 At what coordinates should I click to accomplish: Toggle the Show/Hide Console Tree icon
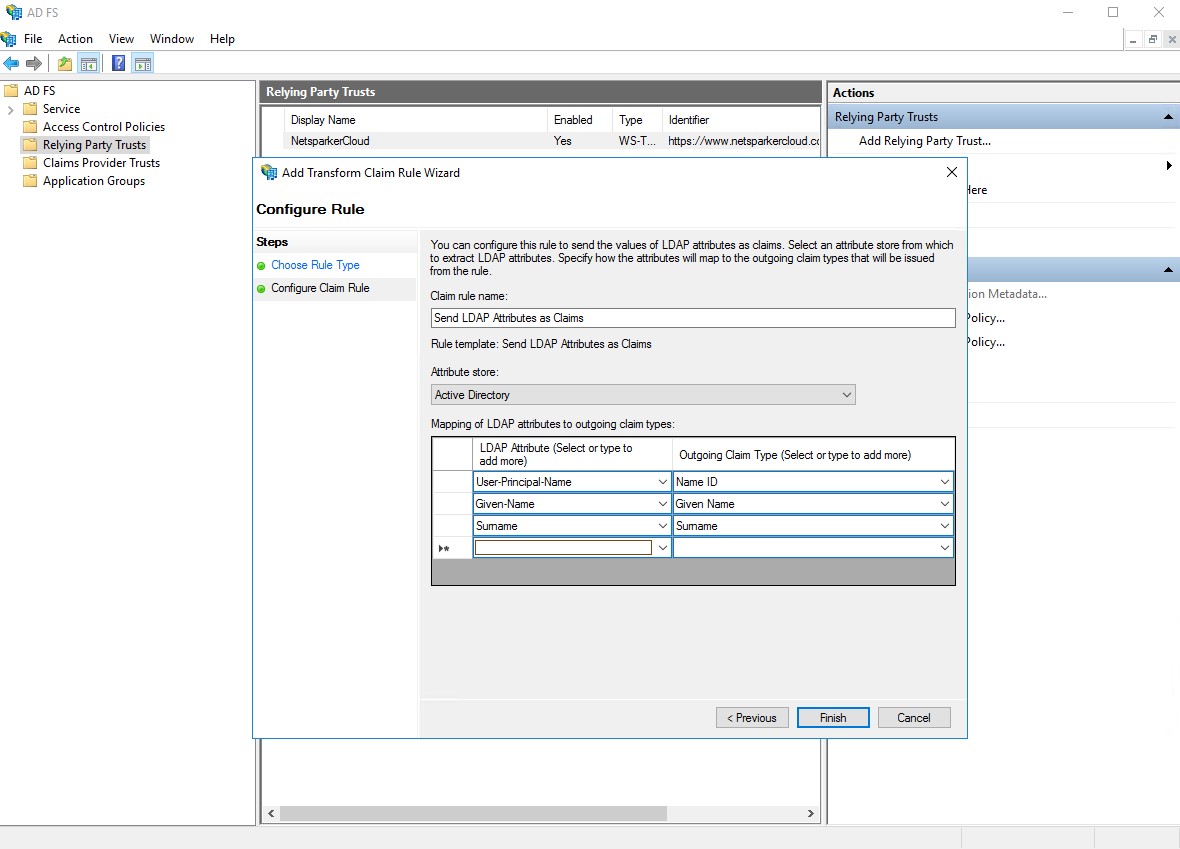(x=89, y=64)
